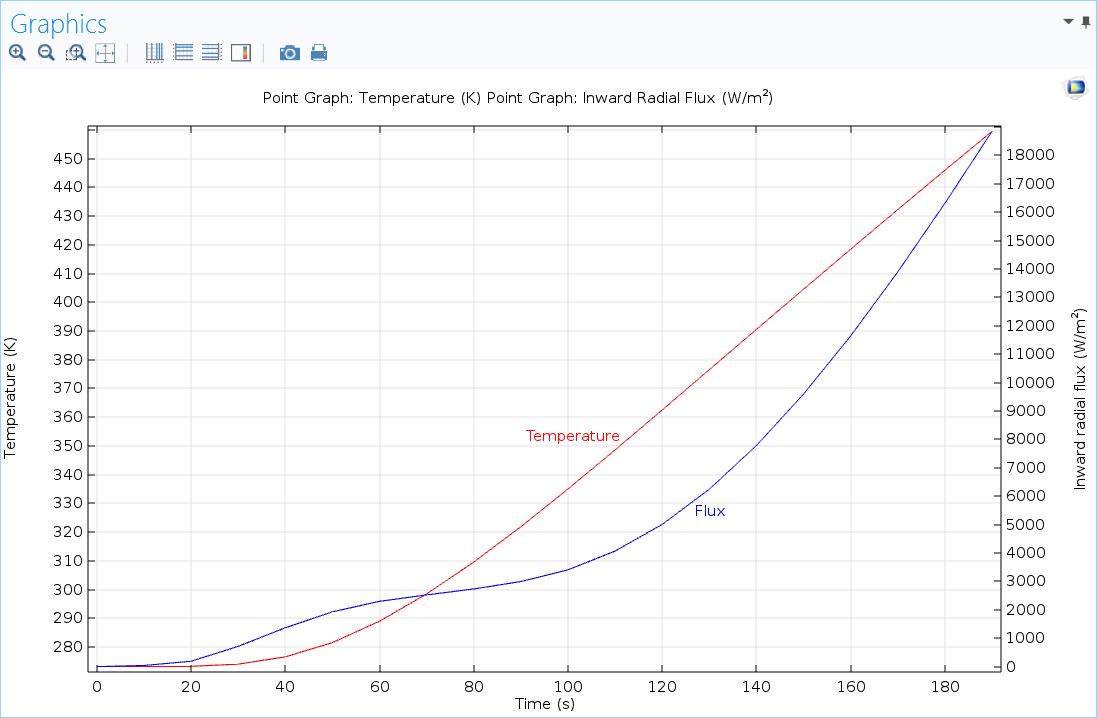
Task: Click the Temperature (K) left axis label
Action: [11, 398]
